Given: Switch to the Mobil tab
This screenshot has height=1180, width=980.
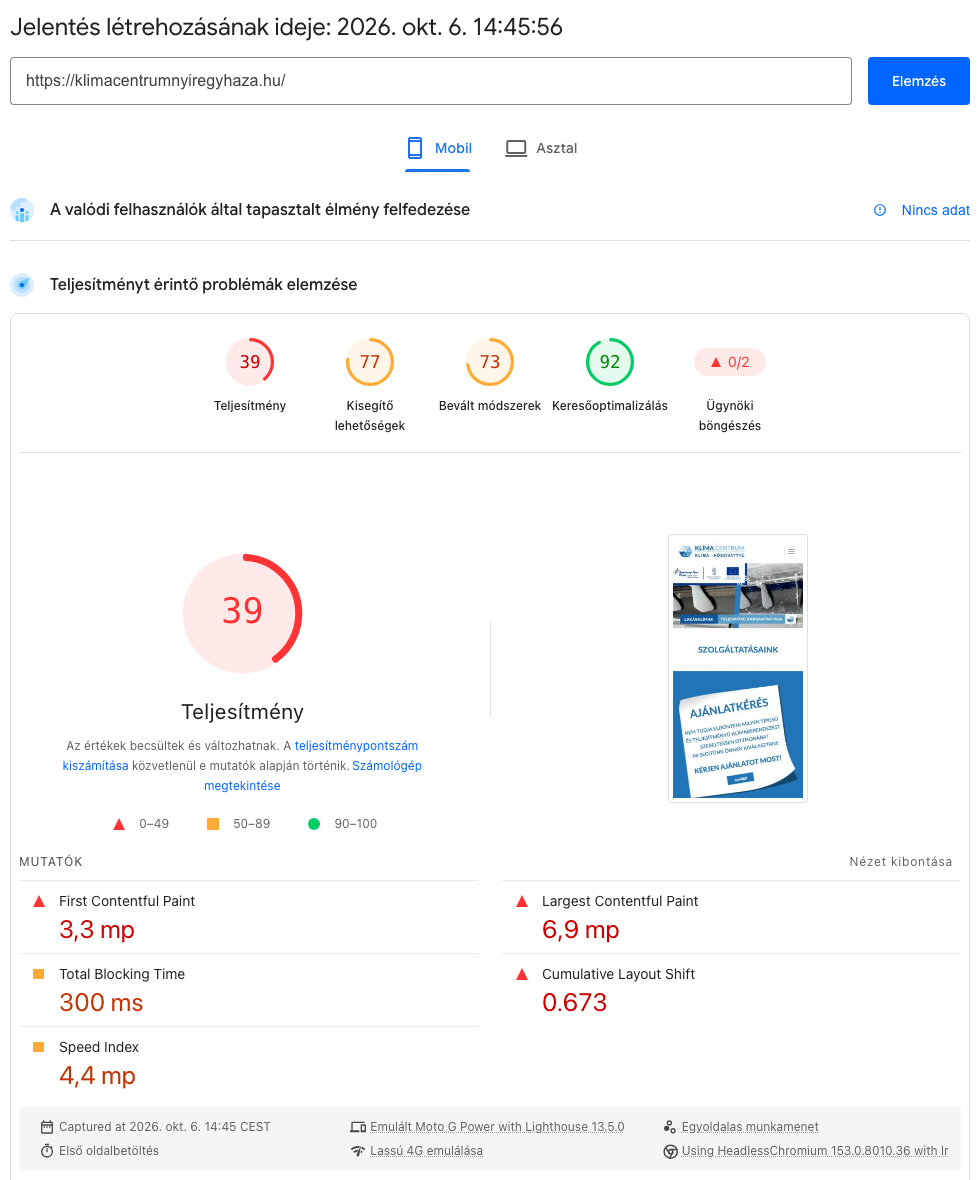Looking at the screenshot, I should pos(438,148).
